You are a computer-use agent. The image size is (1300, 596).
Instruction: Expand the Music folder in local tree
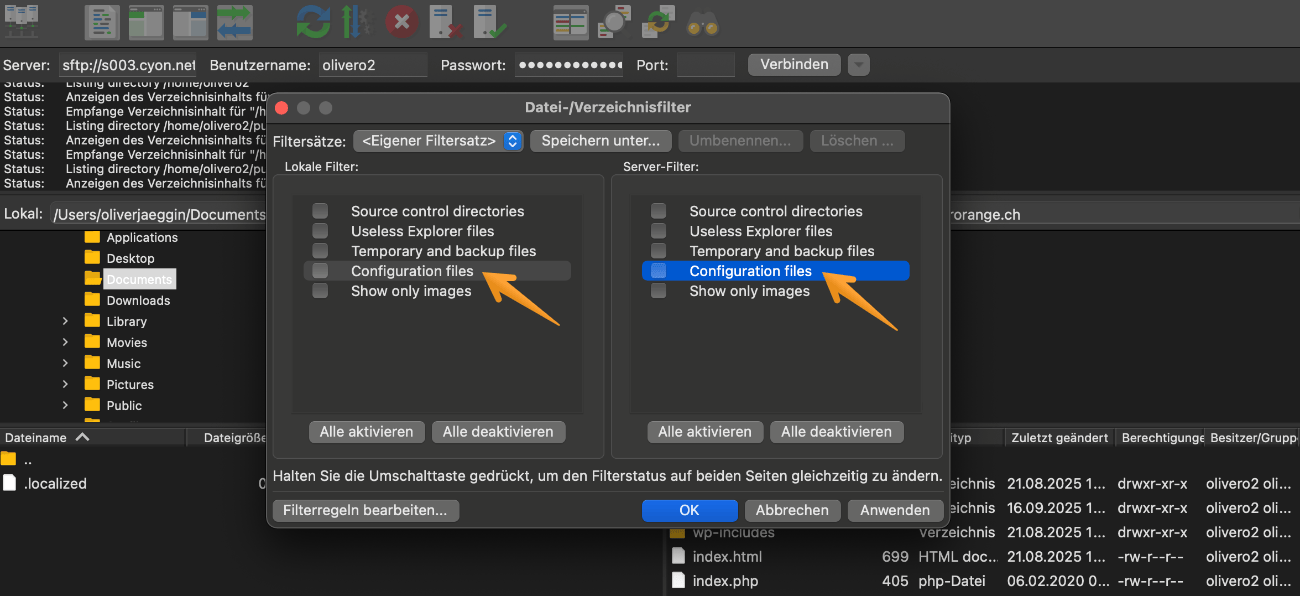click(65, 363)
